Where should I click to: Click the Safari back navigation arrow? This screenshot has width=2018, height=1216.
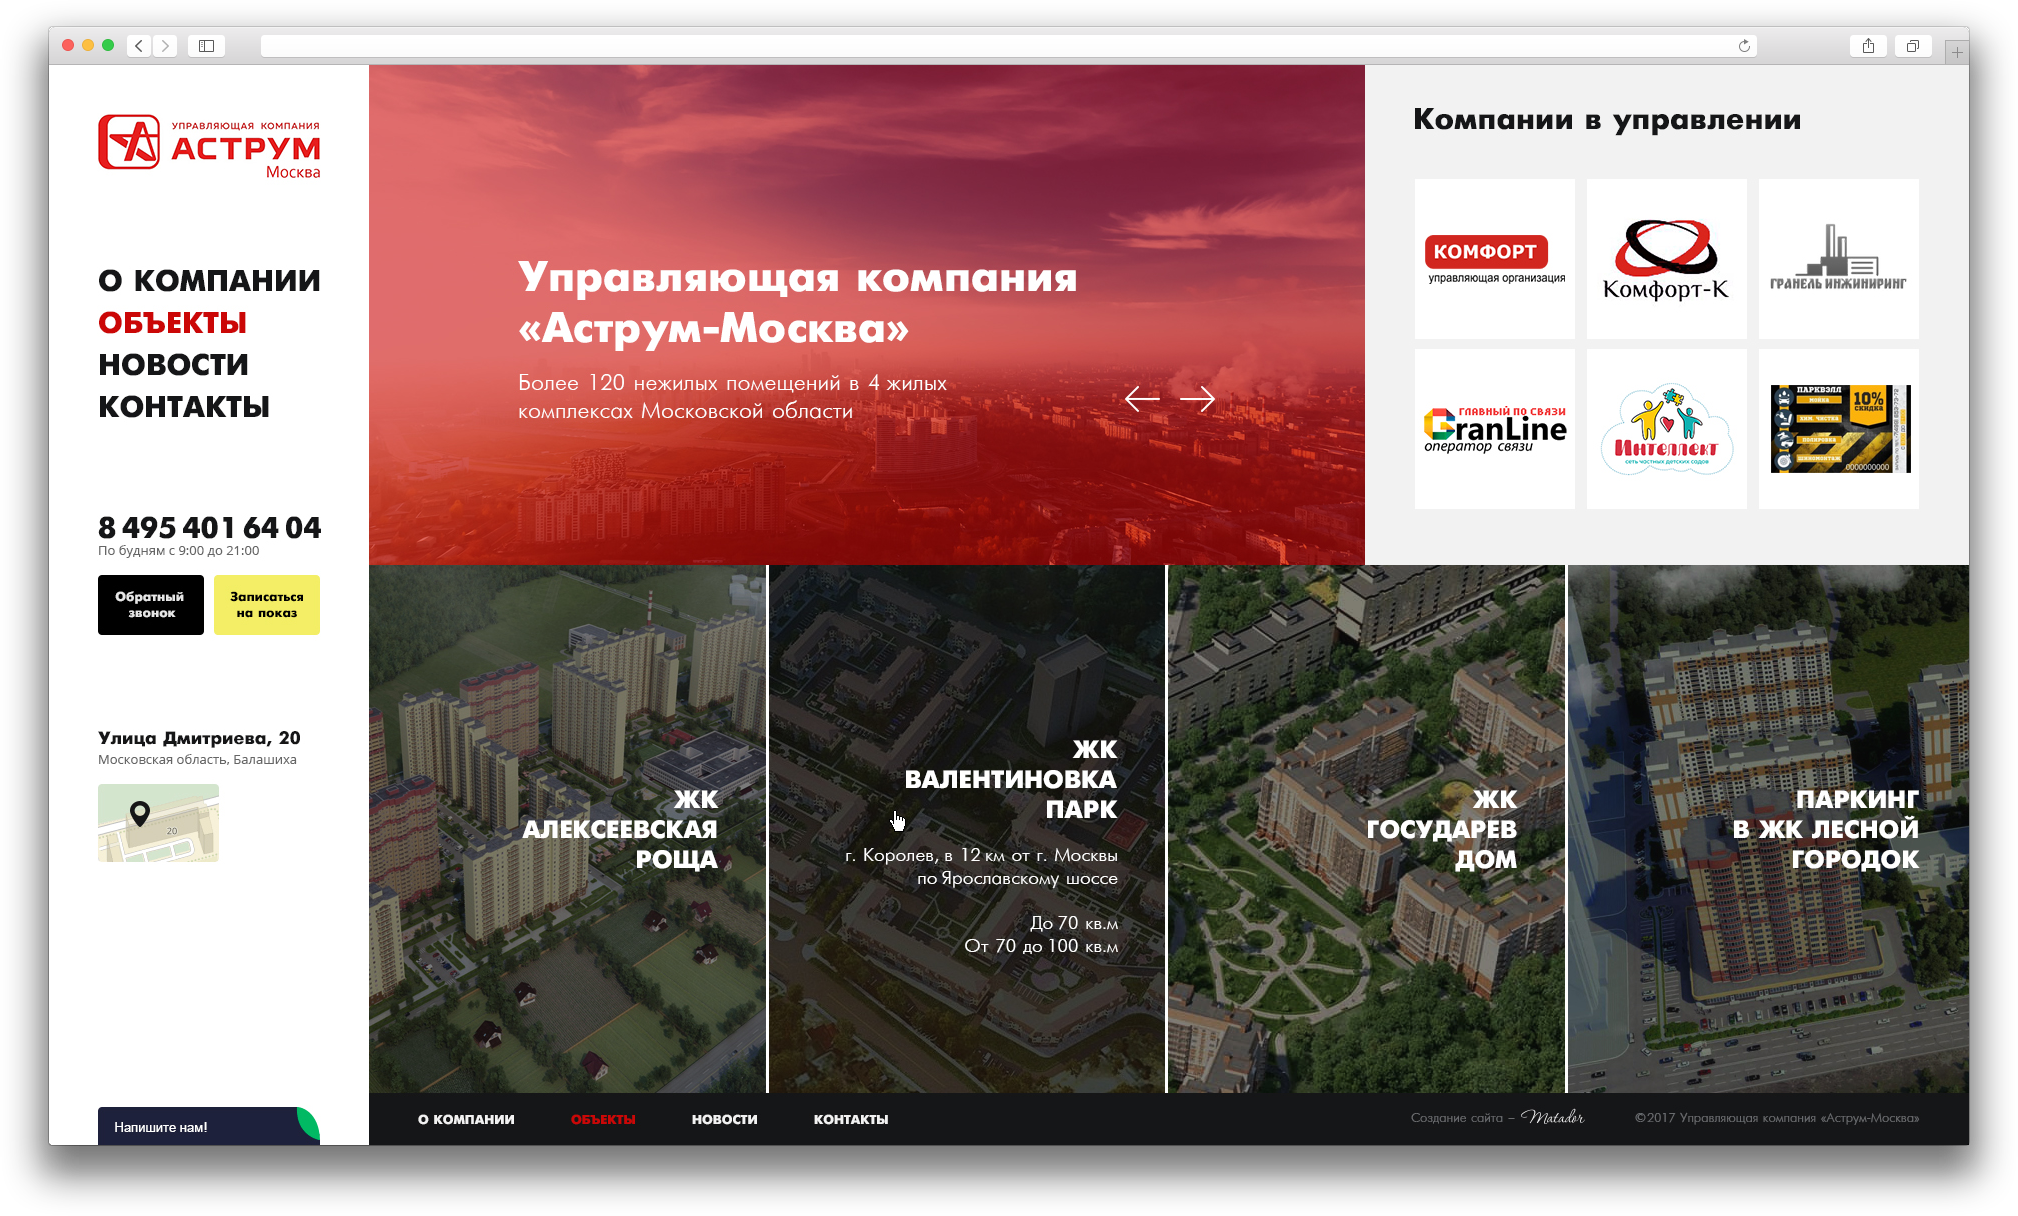click(139, 46)
